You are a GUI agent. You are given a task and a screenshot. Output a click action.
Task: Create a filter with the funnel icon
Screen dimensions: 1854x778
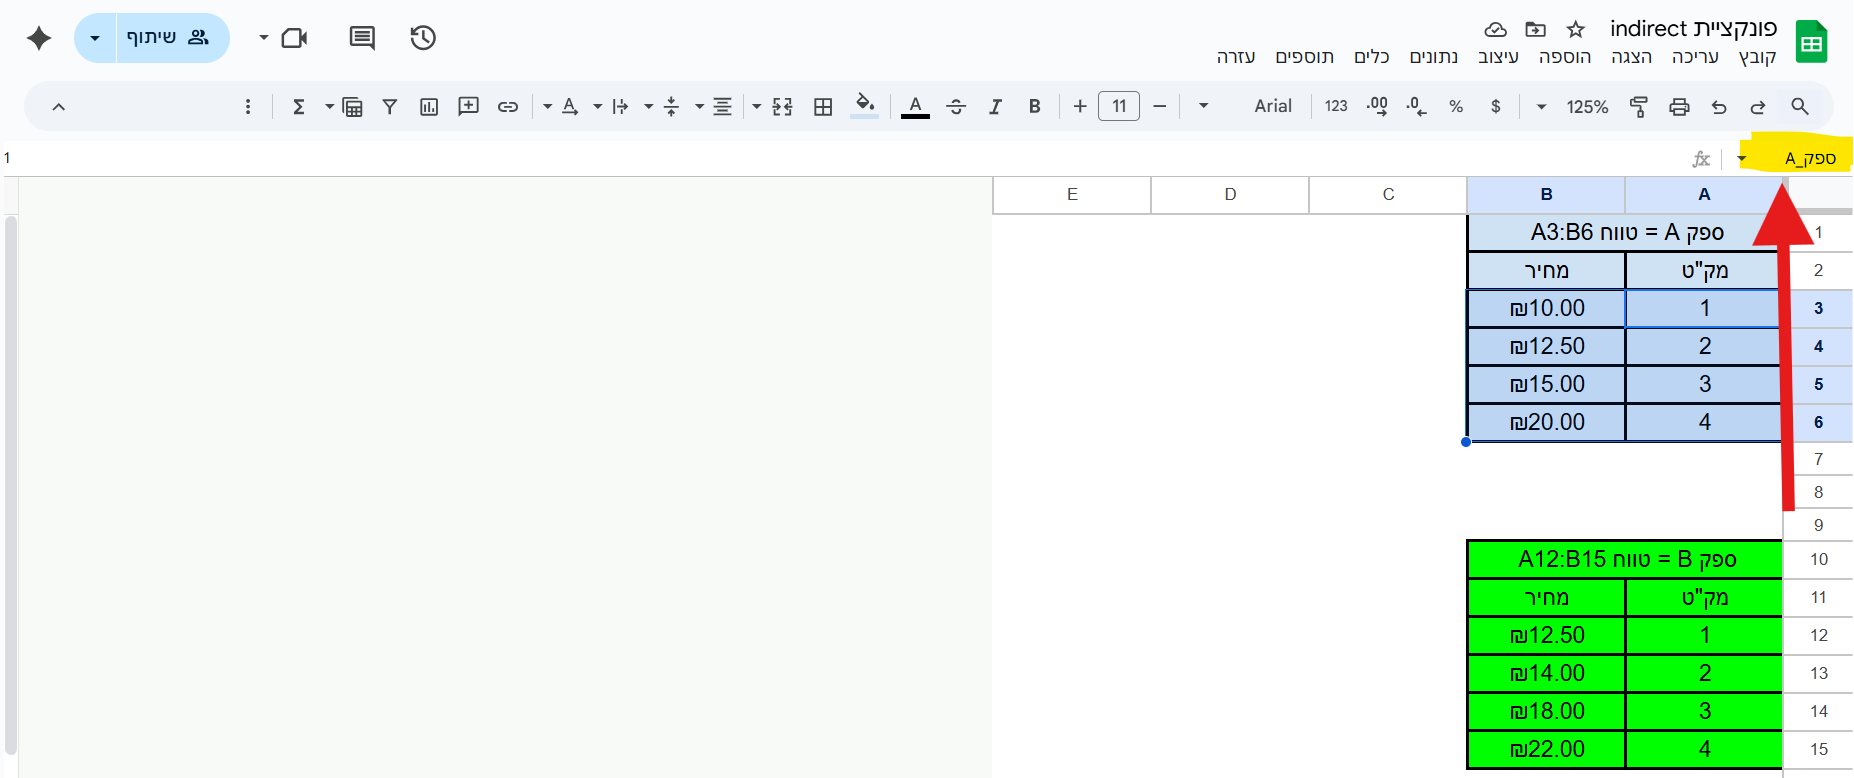[390, 106]
